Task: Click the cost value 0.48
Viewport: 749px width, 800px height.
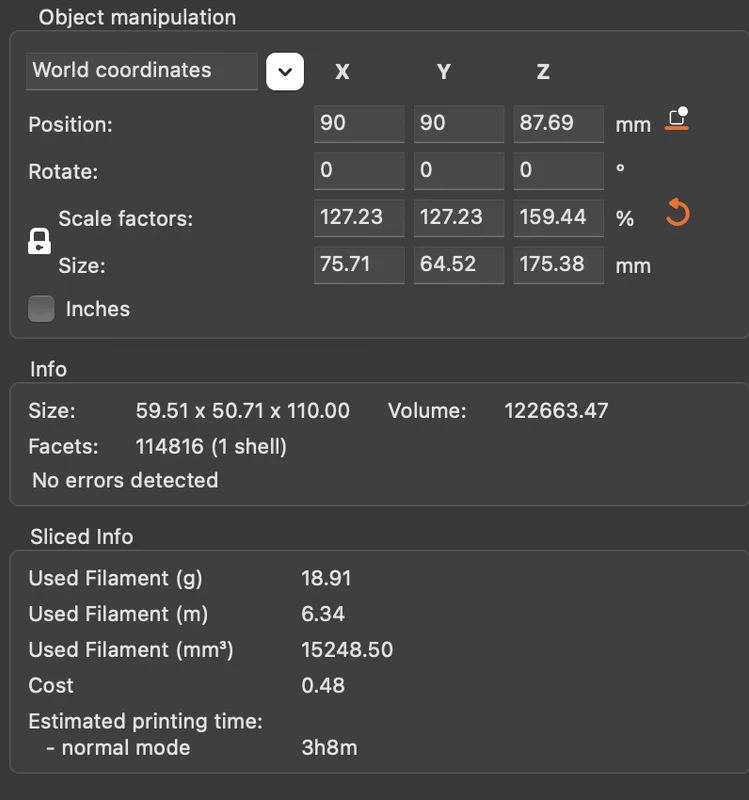Action: pos(323,686)
